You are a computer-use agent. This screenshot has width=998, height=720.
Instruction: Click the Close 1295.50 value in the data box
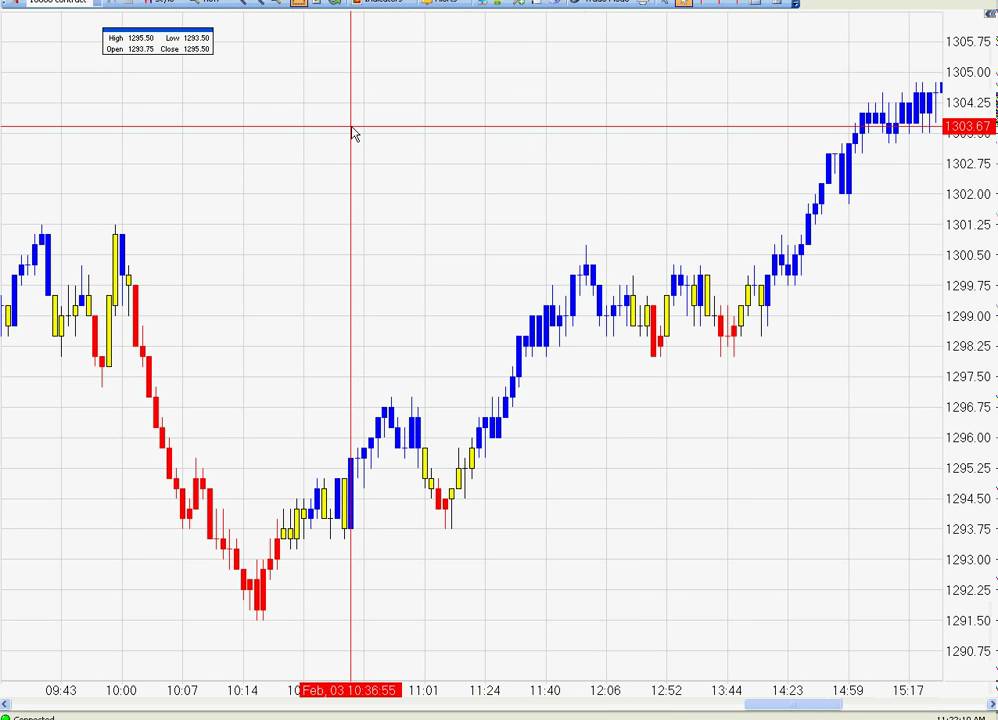pyautogui.click(x=196, y=49)
